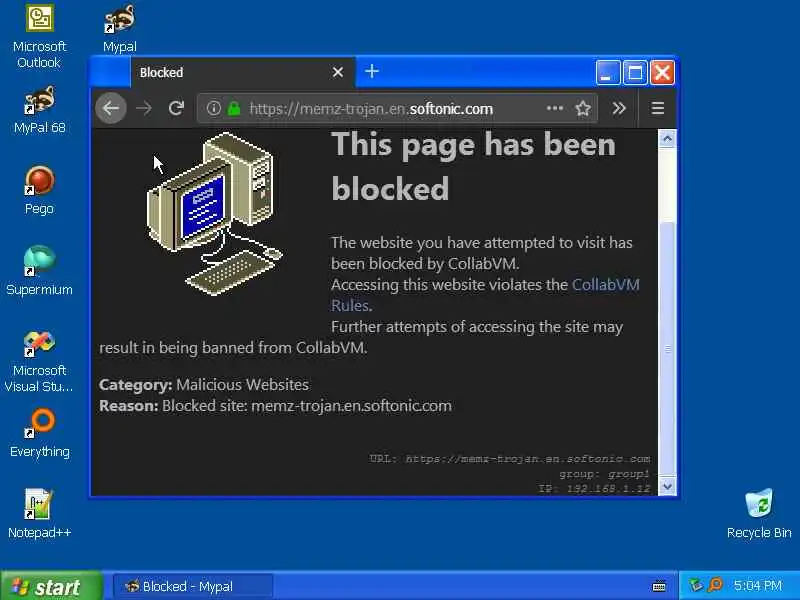
Task: Click the Blocked - Mypal taskbar button
Action: tap(193, 586)
